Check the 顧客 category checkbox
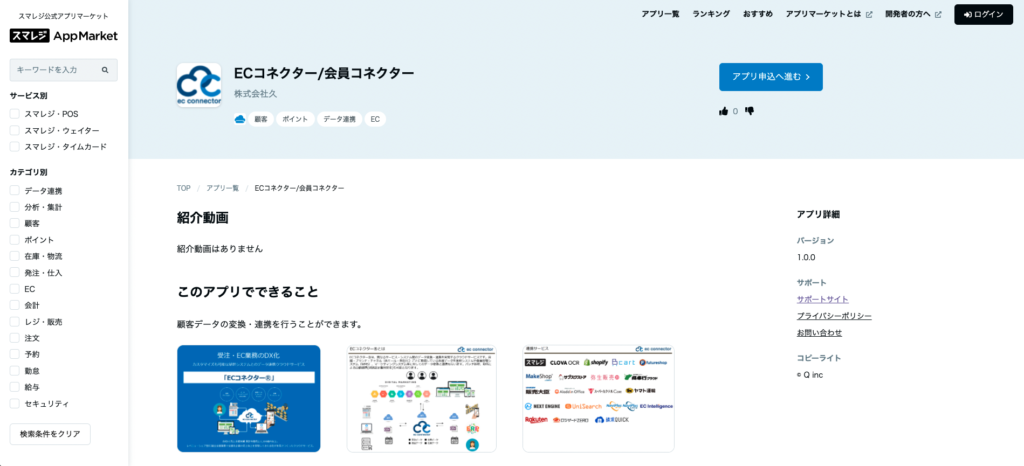The width and height of the screenshot is (1024, 466). coord(14,223)
